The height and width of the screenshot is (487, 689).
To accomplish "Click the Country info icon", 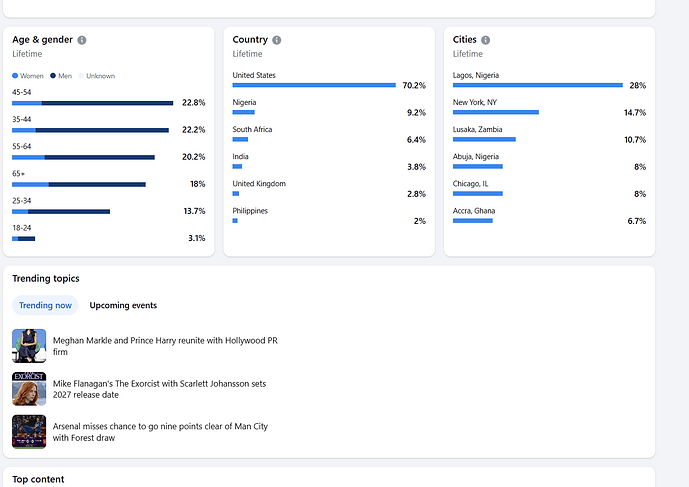I will click(277, 40).
